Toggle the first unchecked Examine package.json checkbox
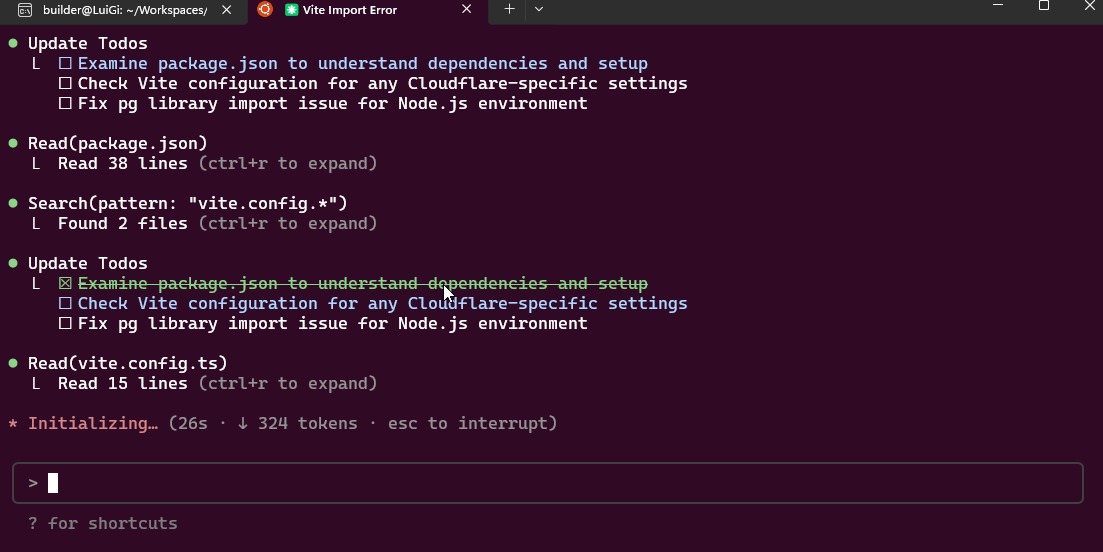The width and height of the screenshot is (1103, 552). coord(65,63)
